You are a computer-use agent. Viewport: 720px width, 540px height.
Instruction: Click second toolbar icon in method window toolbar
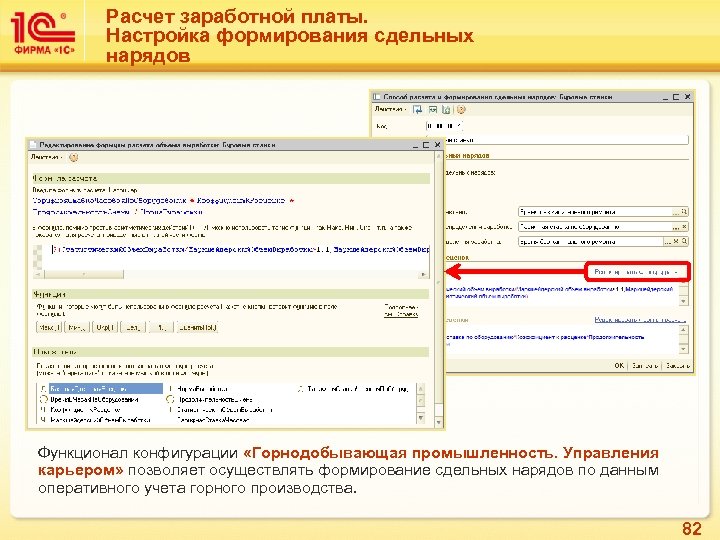click(433, 109)
